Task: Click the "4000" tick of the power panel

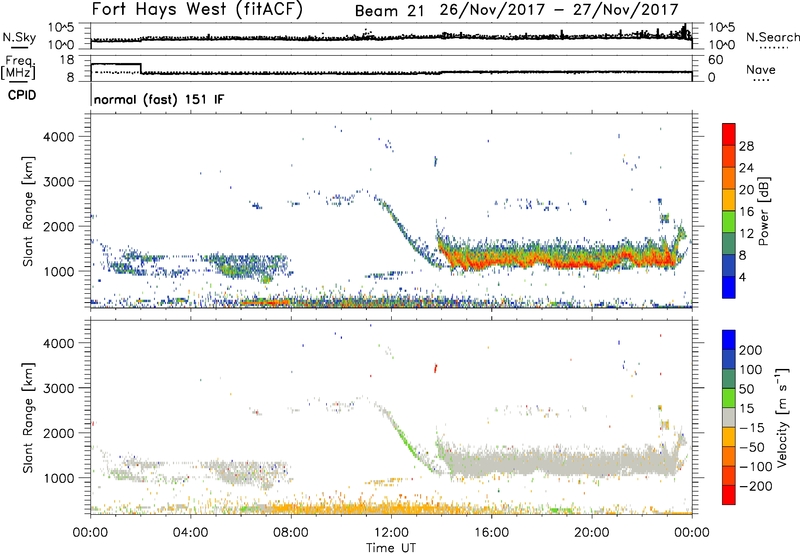Action: coord(59,137)
